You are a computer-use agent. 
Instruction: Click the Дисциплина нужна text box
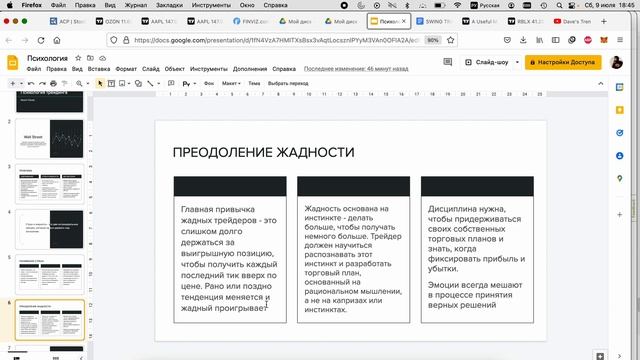pos(477,259)
